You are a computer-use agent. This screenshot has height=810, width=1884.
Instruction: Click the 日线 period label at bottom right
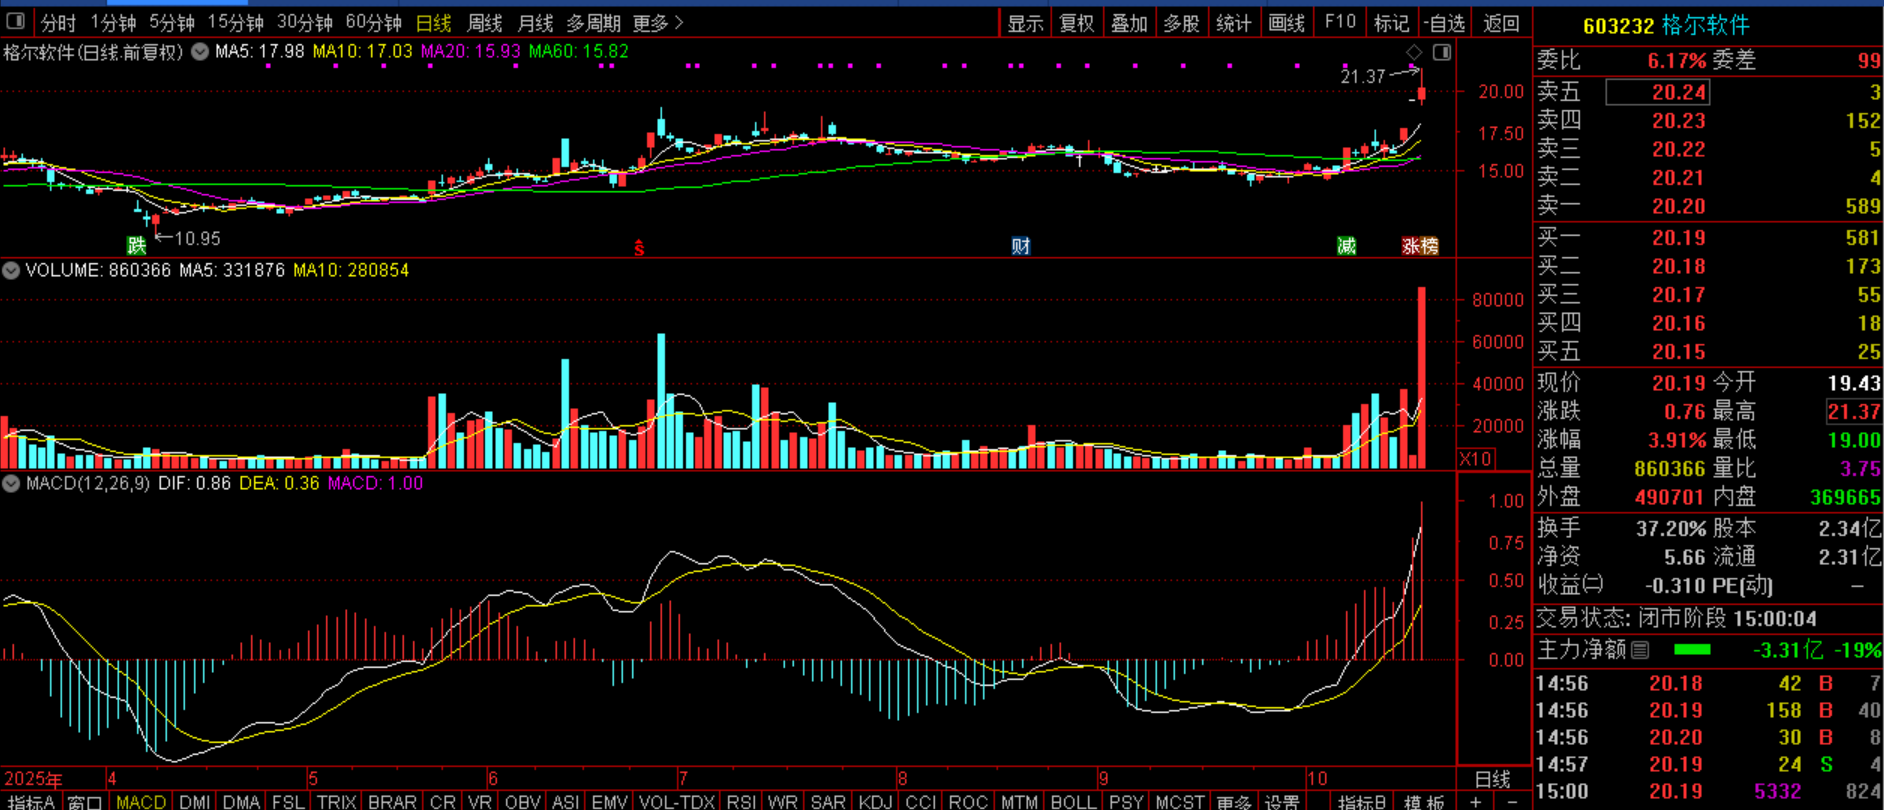click(1493, 779)
